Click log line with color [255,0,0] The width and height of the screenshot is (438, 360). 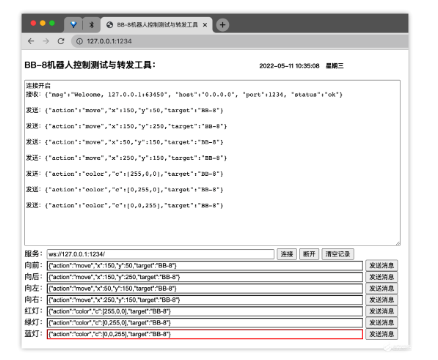click(x=125, y=174)
